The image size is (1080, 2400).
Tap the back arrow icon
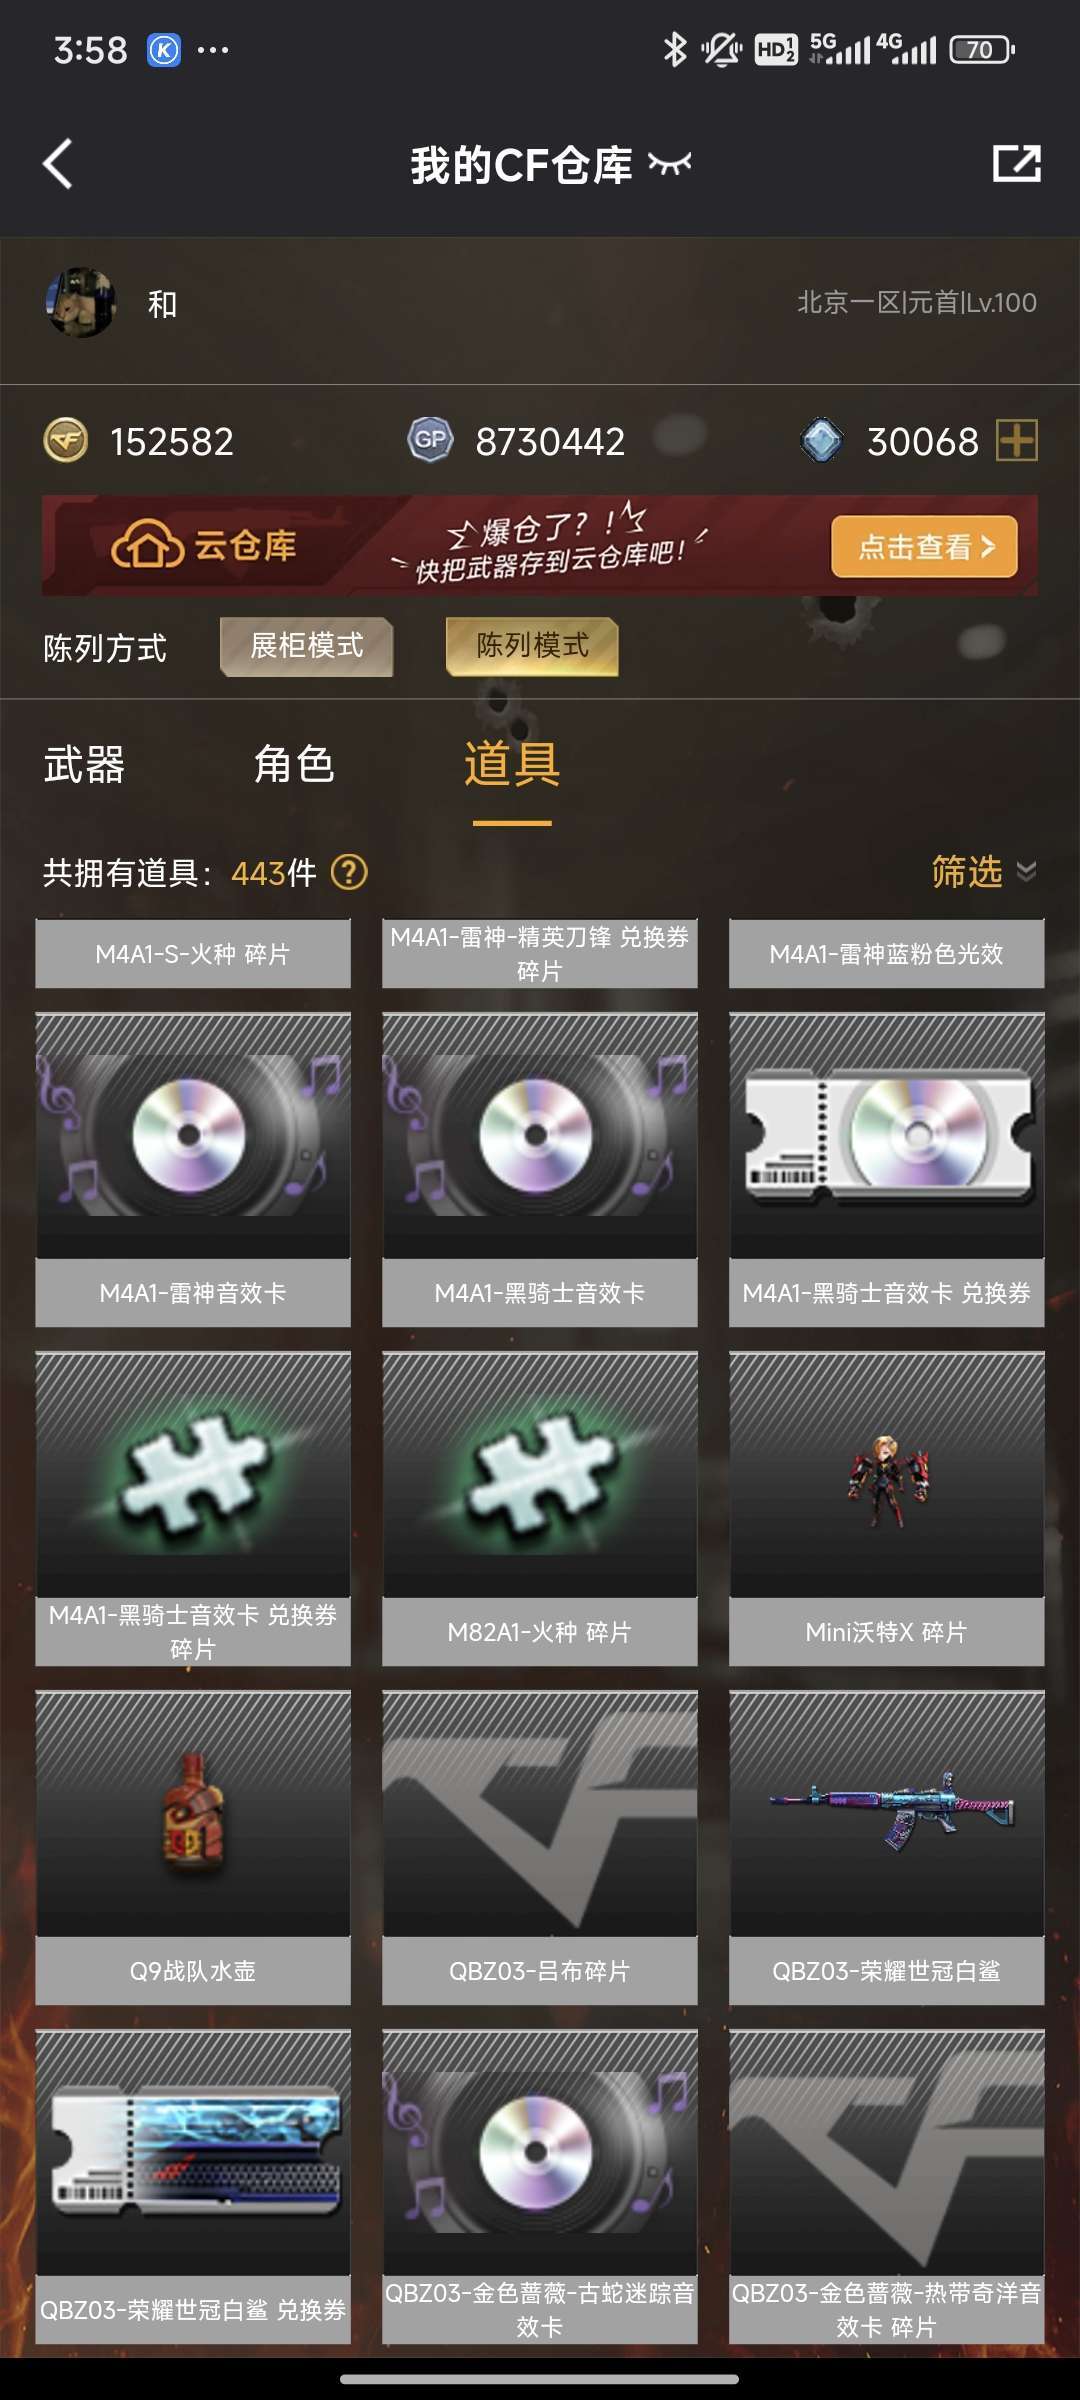[x=58, y=164]
